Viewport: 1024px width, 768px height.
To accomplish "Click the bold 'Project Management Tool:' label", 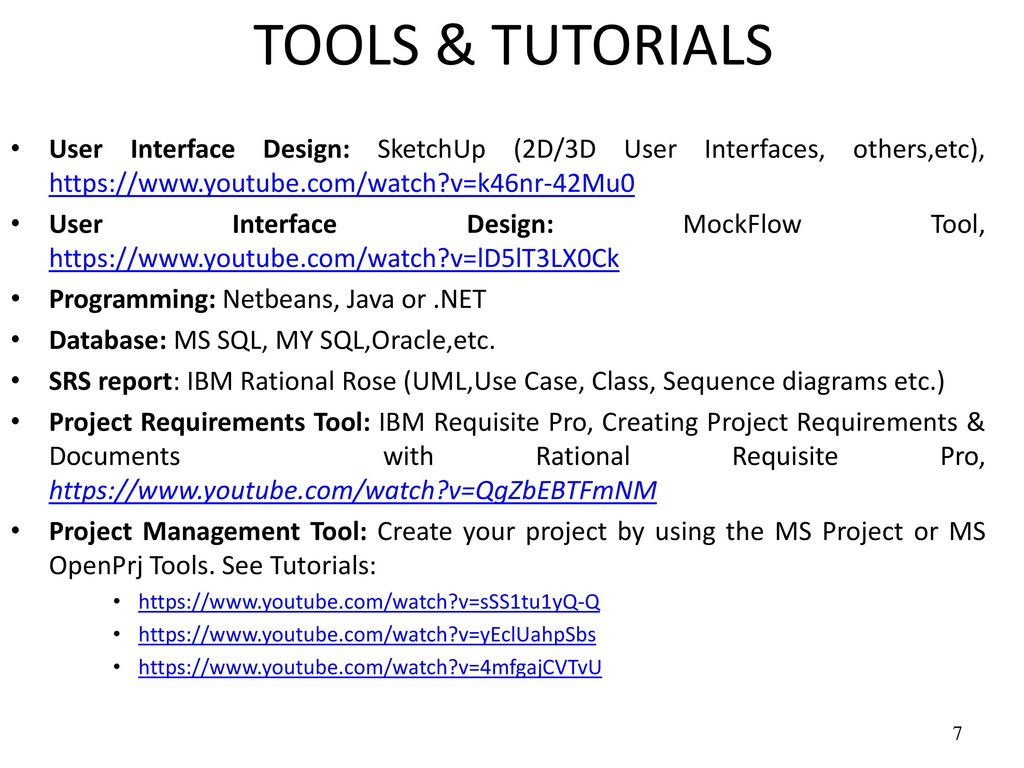I will [208, 532].
